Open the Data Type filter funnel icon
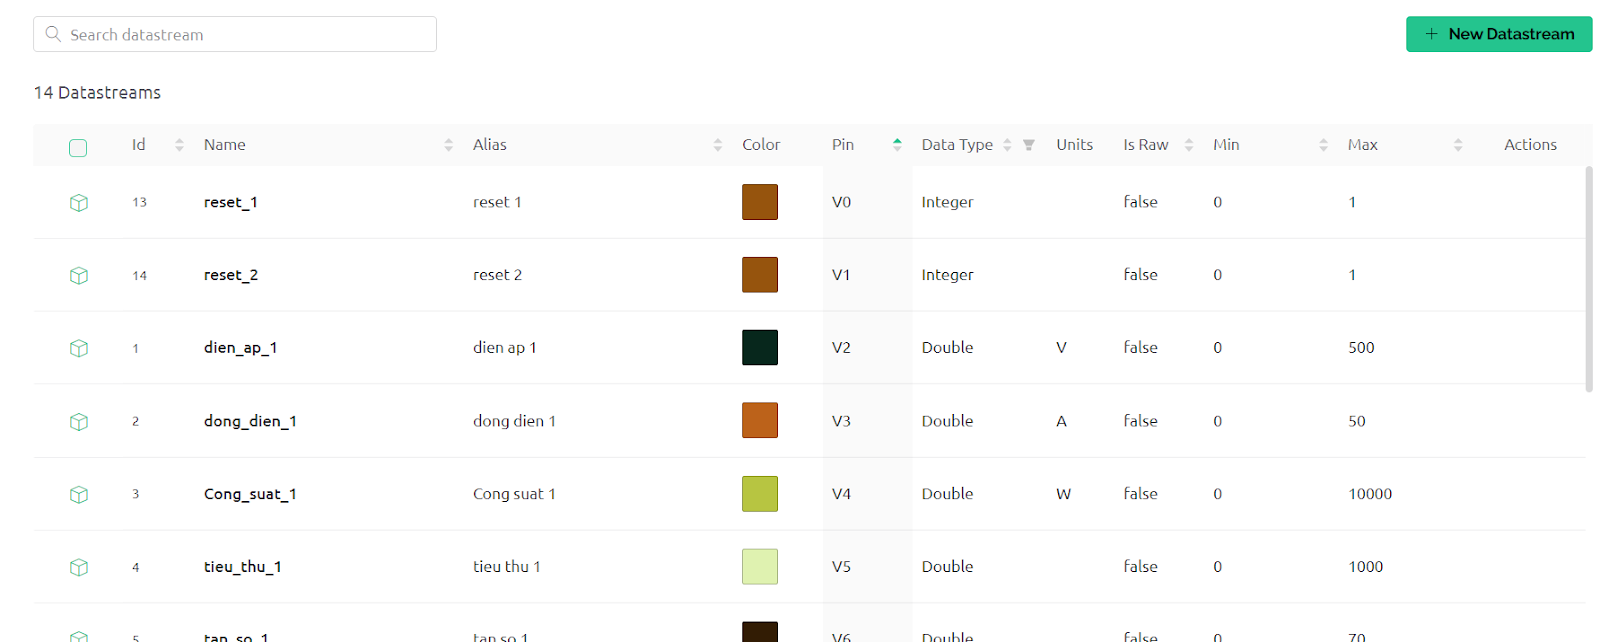This screenshot has height=642, width=1600. pyautogui.click(x=1028, y=145)
